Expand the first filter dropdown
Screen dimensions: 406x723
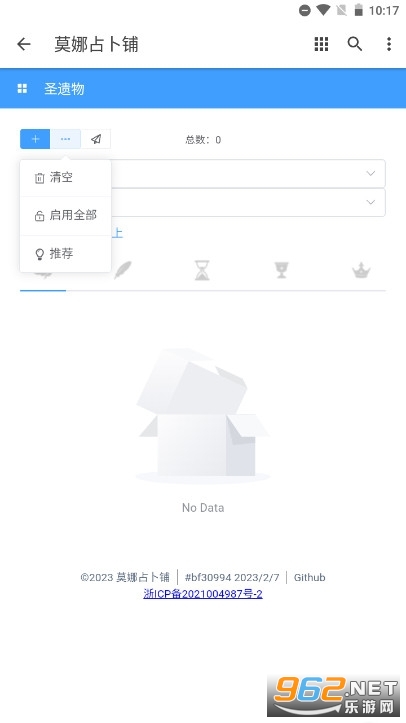(248, 173)
